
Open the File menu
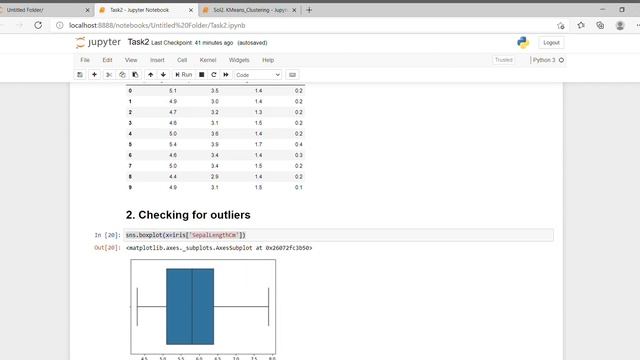[85, 60]
